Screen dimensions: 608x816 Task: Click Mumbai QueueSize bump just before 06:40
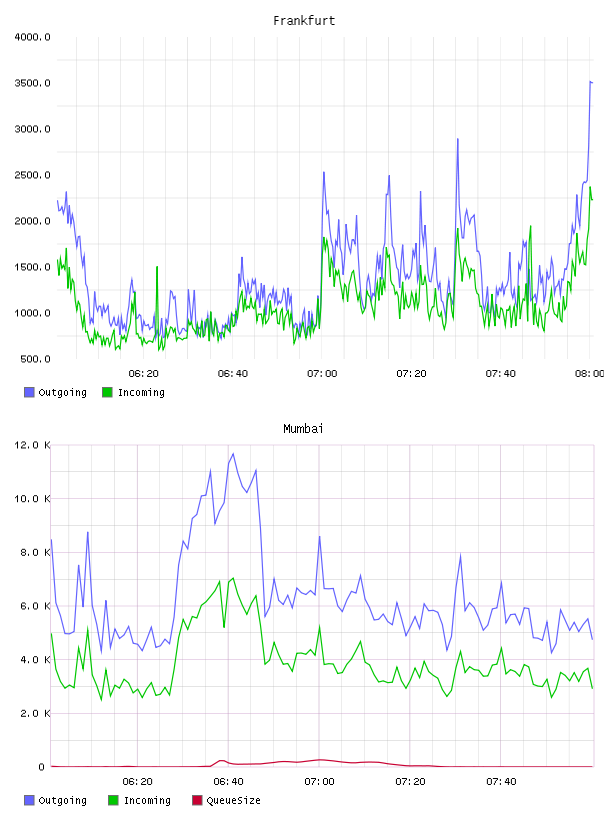tap(221, 760)
